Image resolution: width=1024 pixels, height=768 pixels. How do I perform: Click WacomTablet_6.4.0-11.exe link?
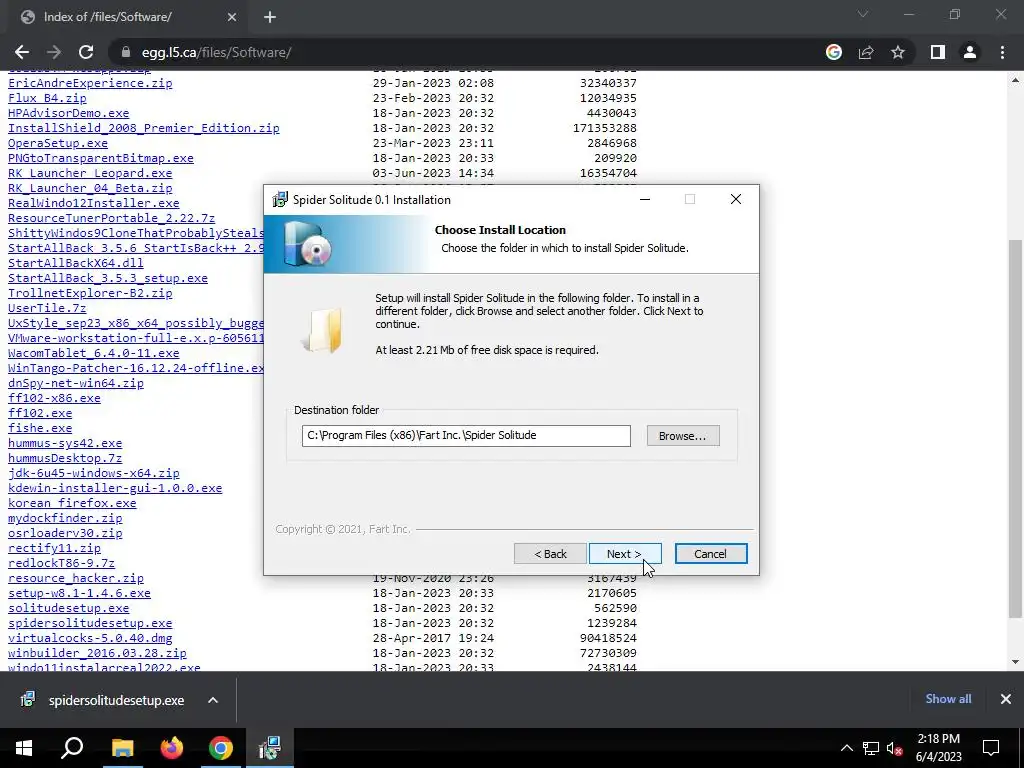[93, 353]
